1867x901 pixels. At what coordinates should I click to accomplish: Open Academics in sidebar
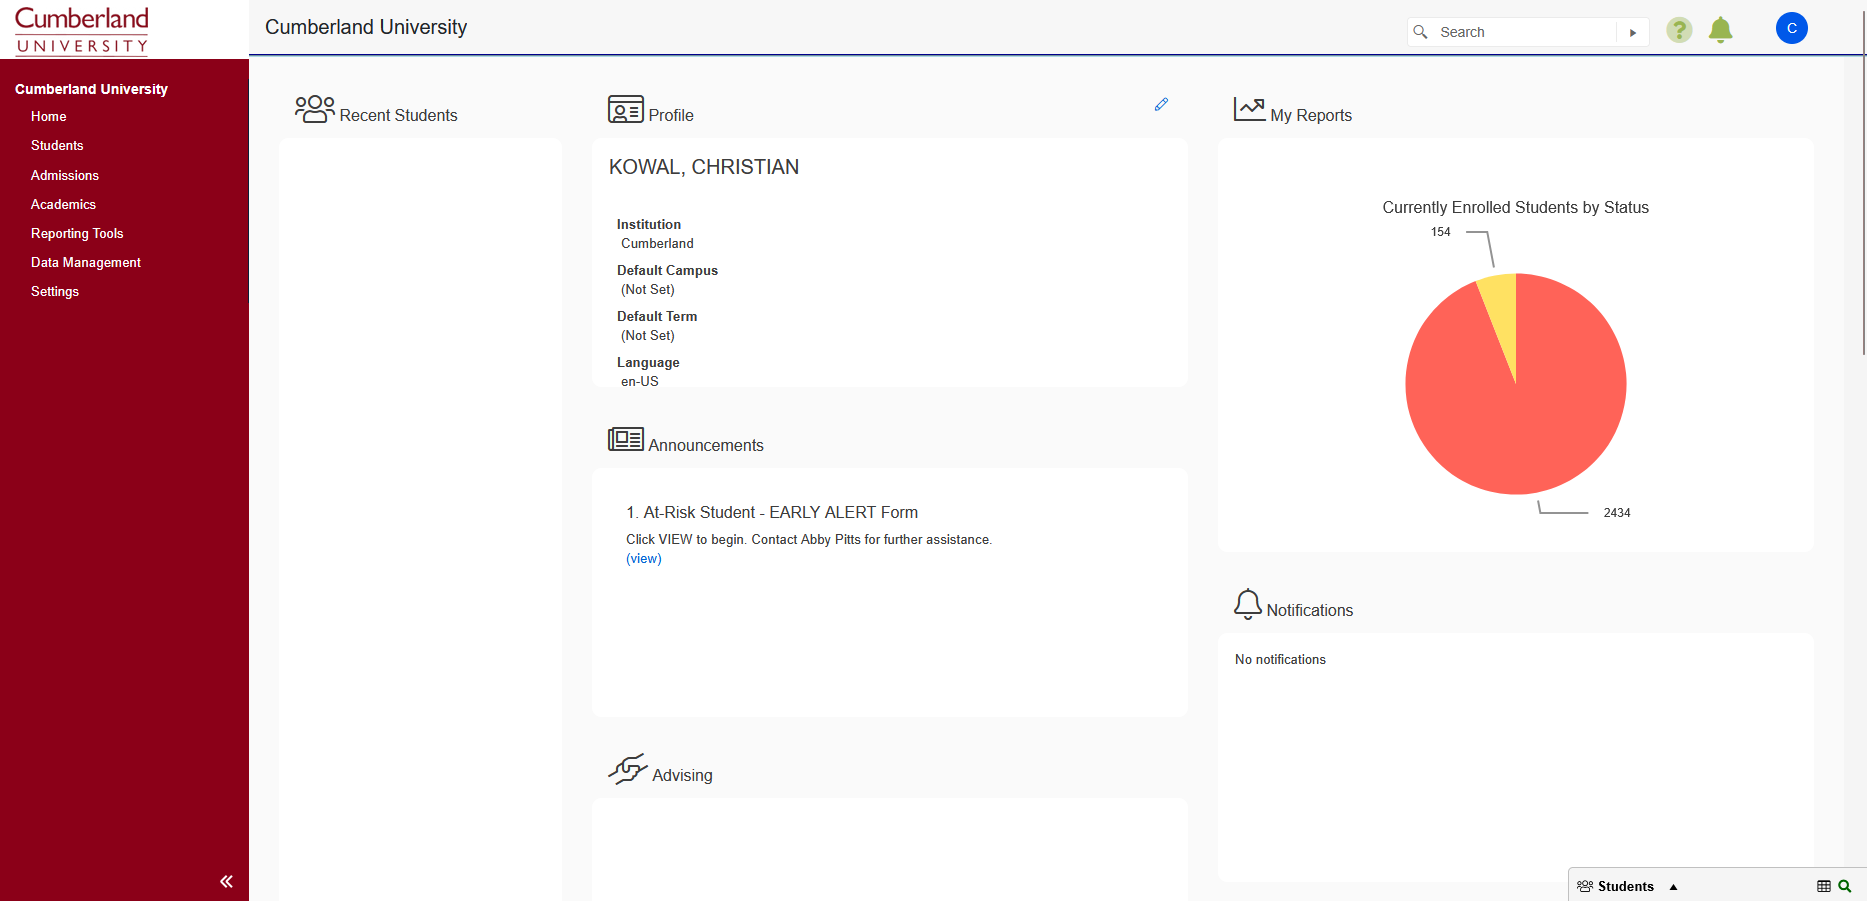(63, 204)
